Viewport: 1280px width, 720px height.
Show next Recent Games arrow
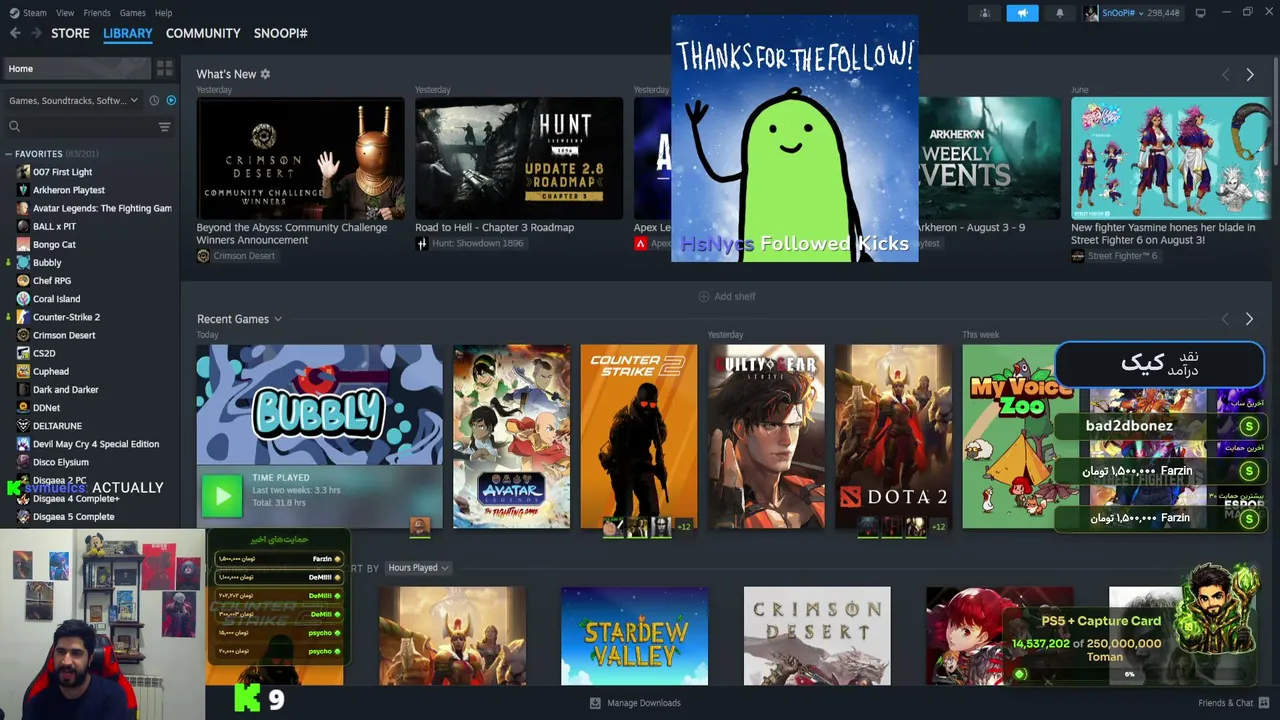pyautogui.click(x=1249, y=319)
